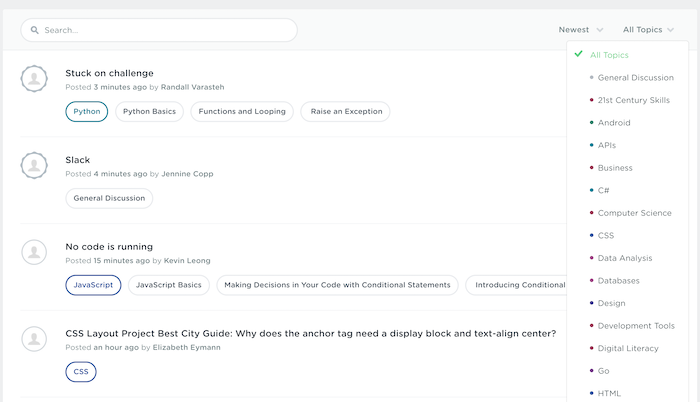Choose Android from the topics menu
This screenshot has width=700, height=402.
point(614,123)
